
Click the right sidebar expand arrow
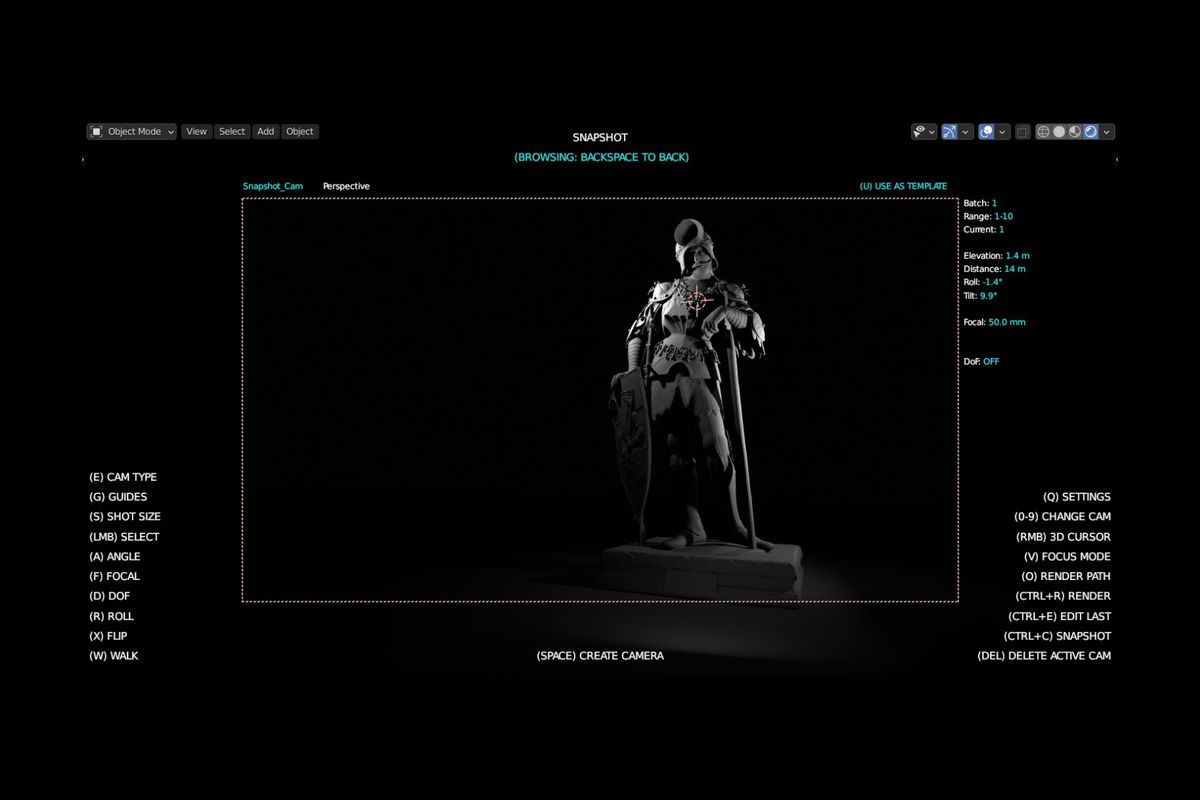click(1116, 159)
